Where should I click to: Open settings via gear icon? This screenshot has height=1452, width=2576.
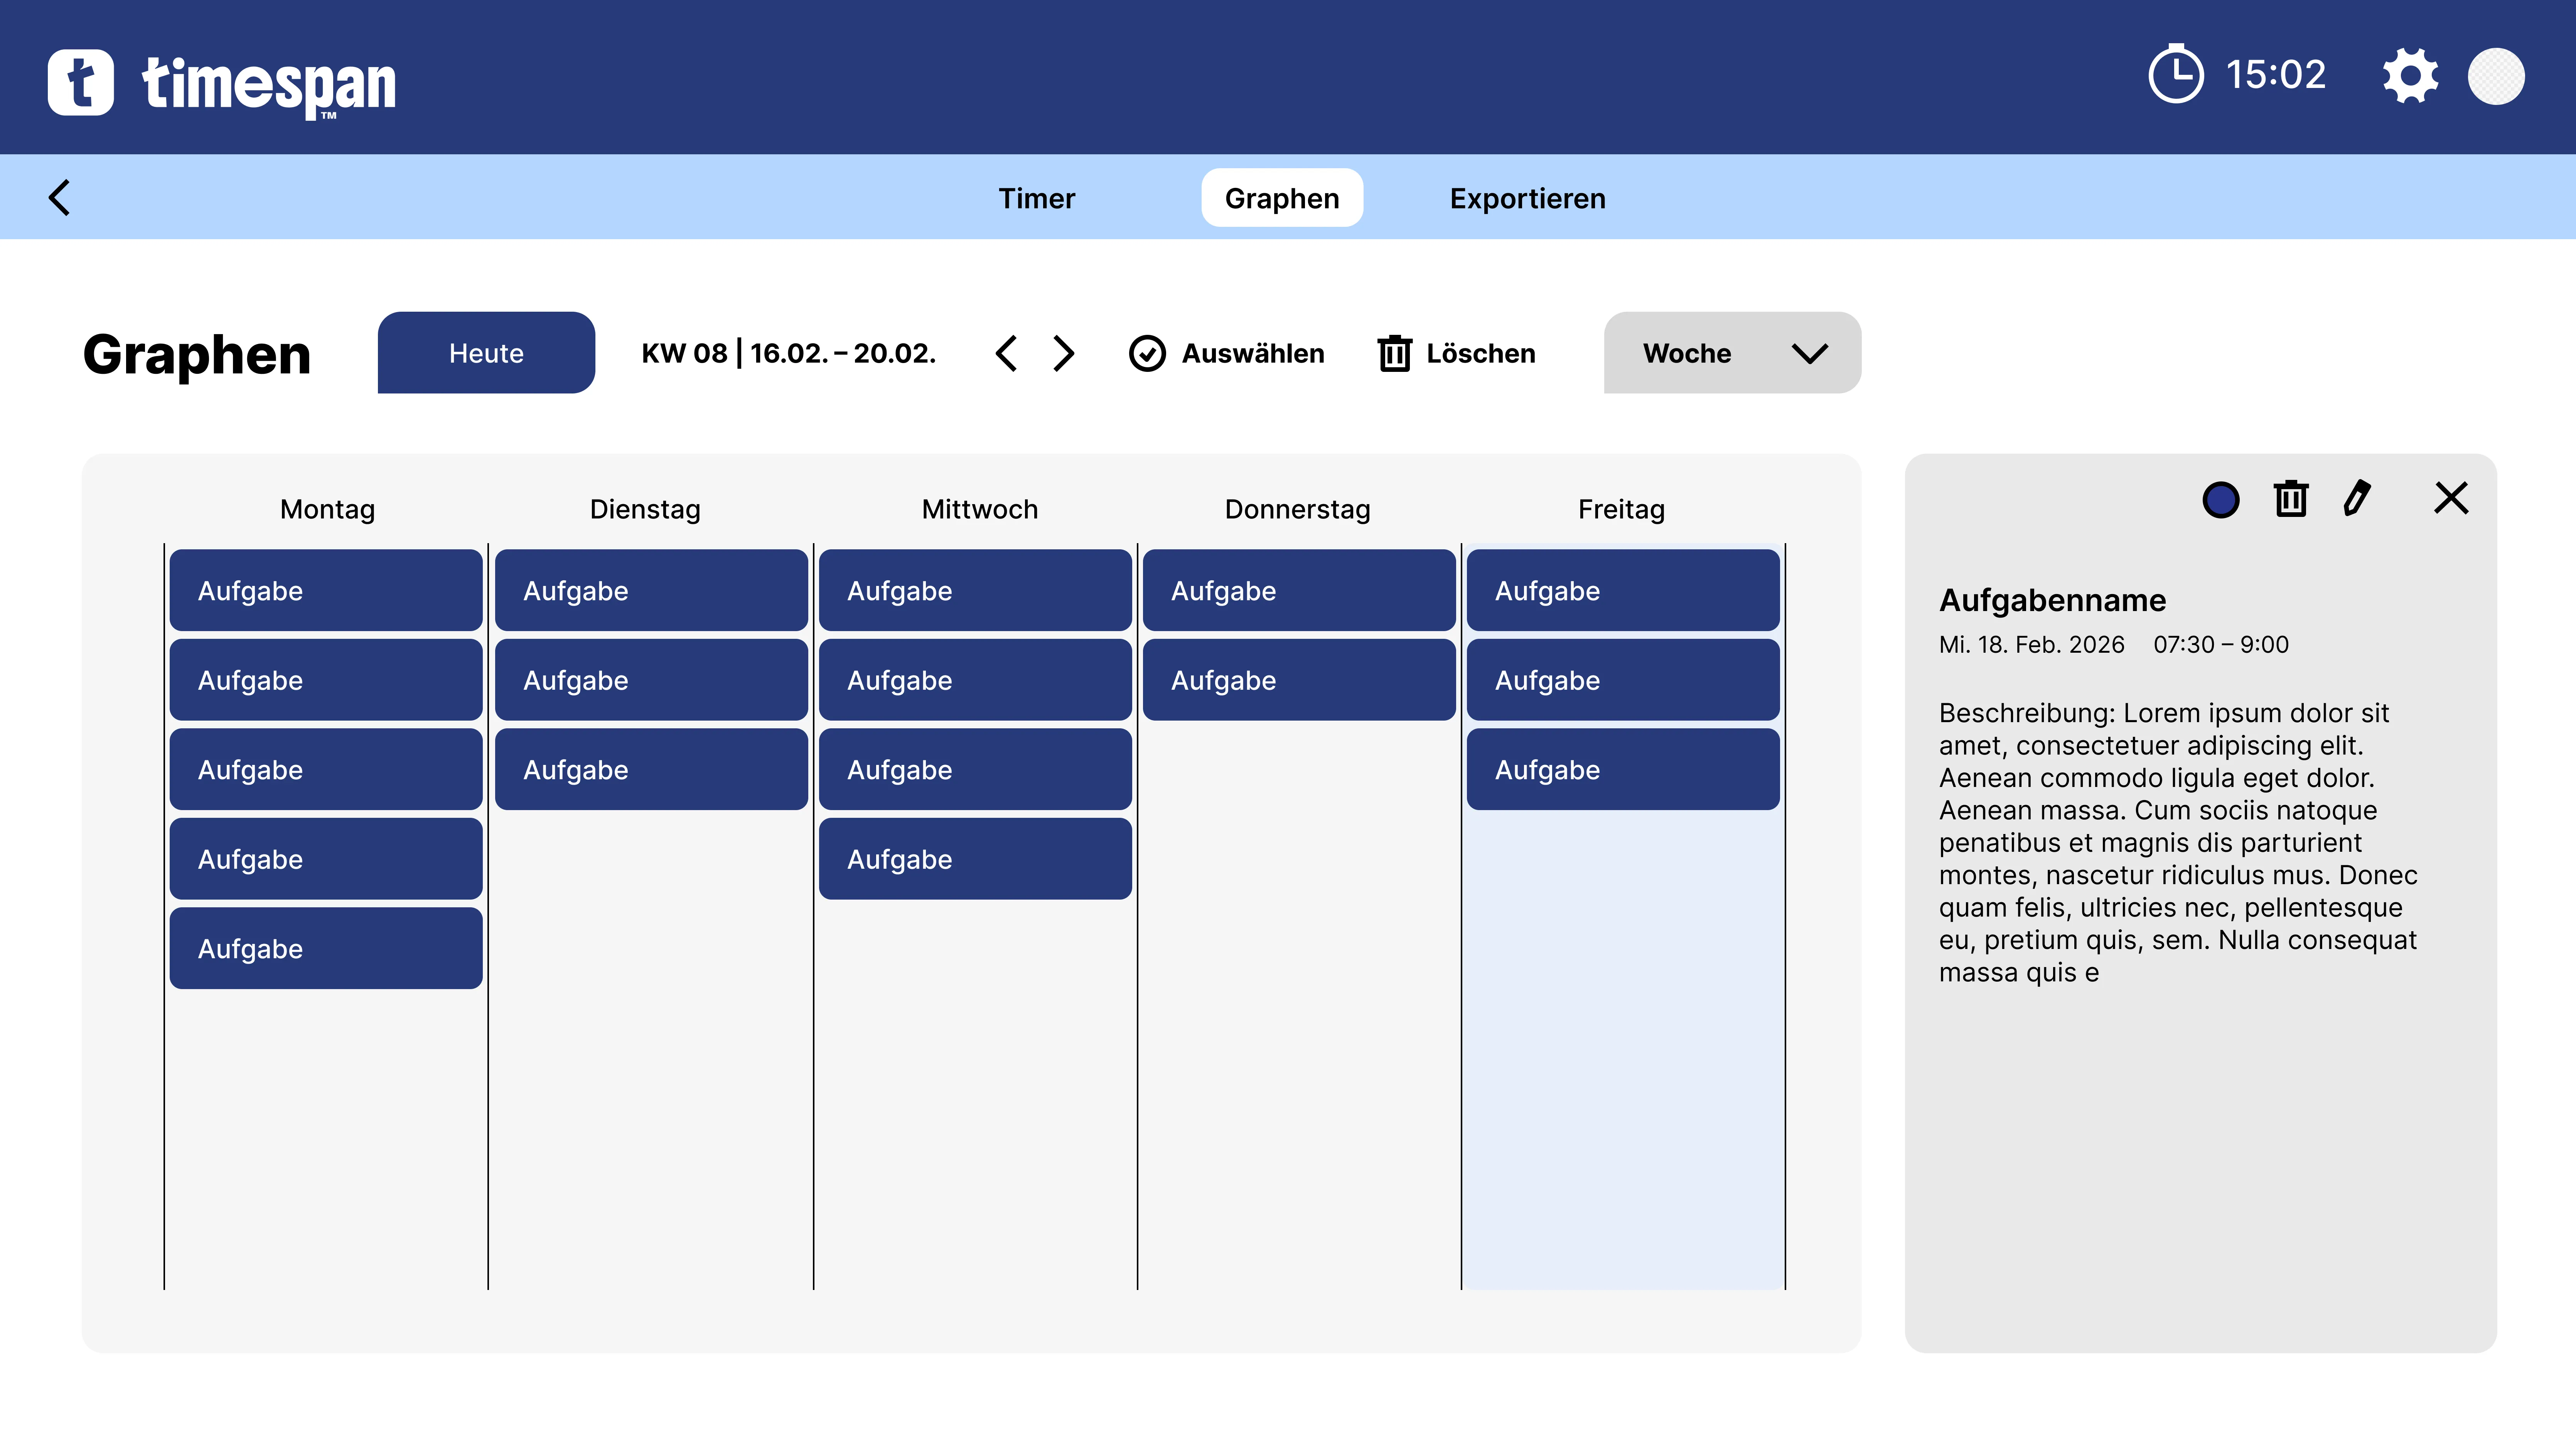(x=2410, y=76)
